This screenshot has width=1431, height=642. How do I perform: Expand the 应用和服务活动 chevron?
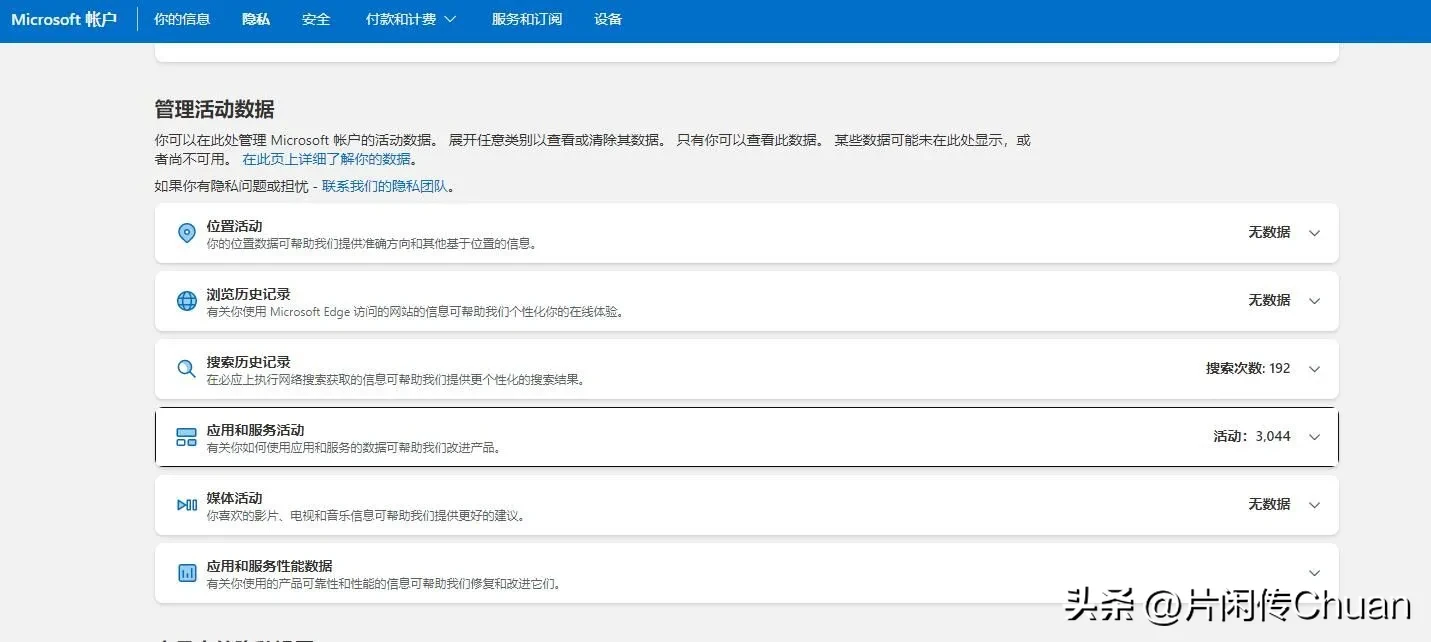[x=1315, y=437]
